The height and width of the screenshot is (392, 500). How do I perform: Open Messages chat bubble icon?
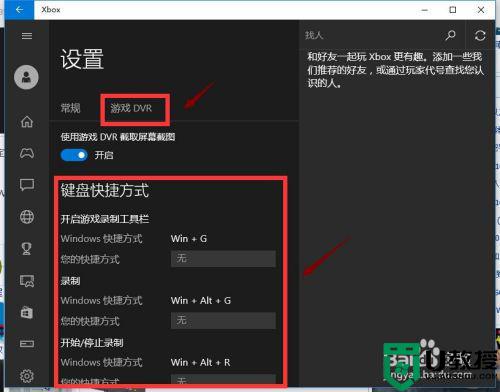[27, 185]
